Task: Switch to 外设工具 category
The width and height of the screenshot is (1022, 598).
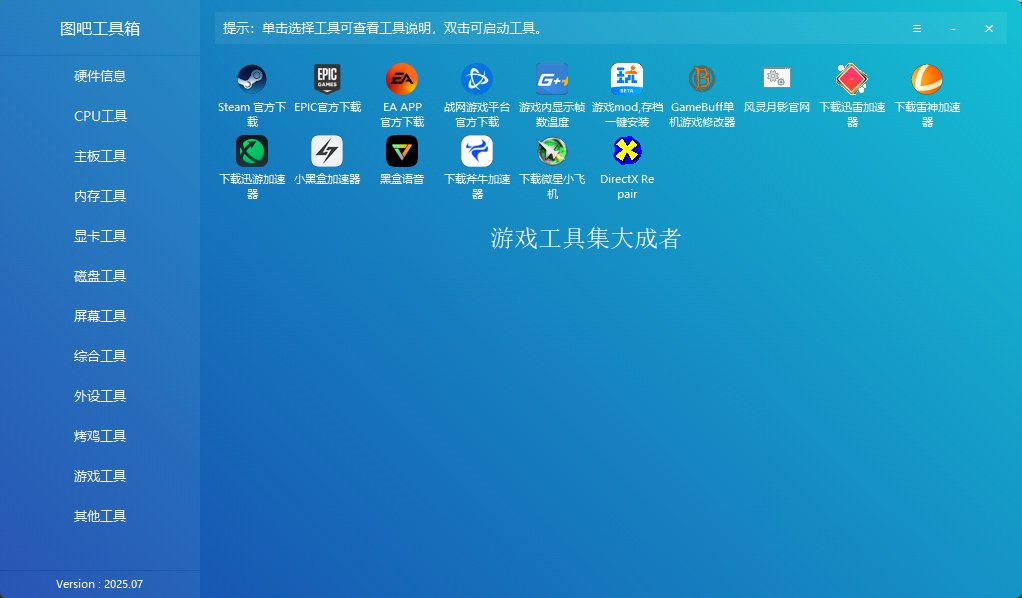Action: tap(100, 396)
